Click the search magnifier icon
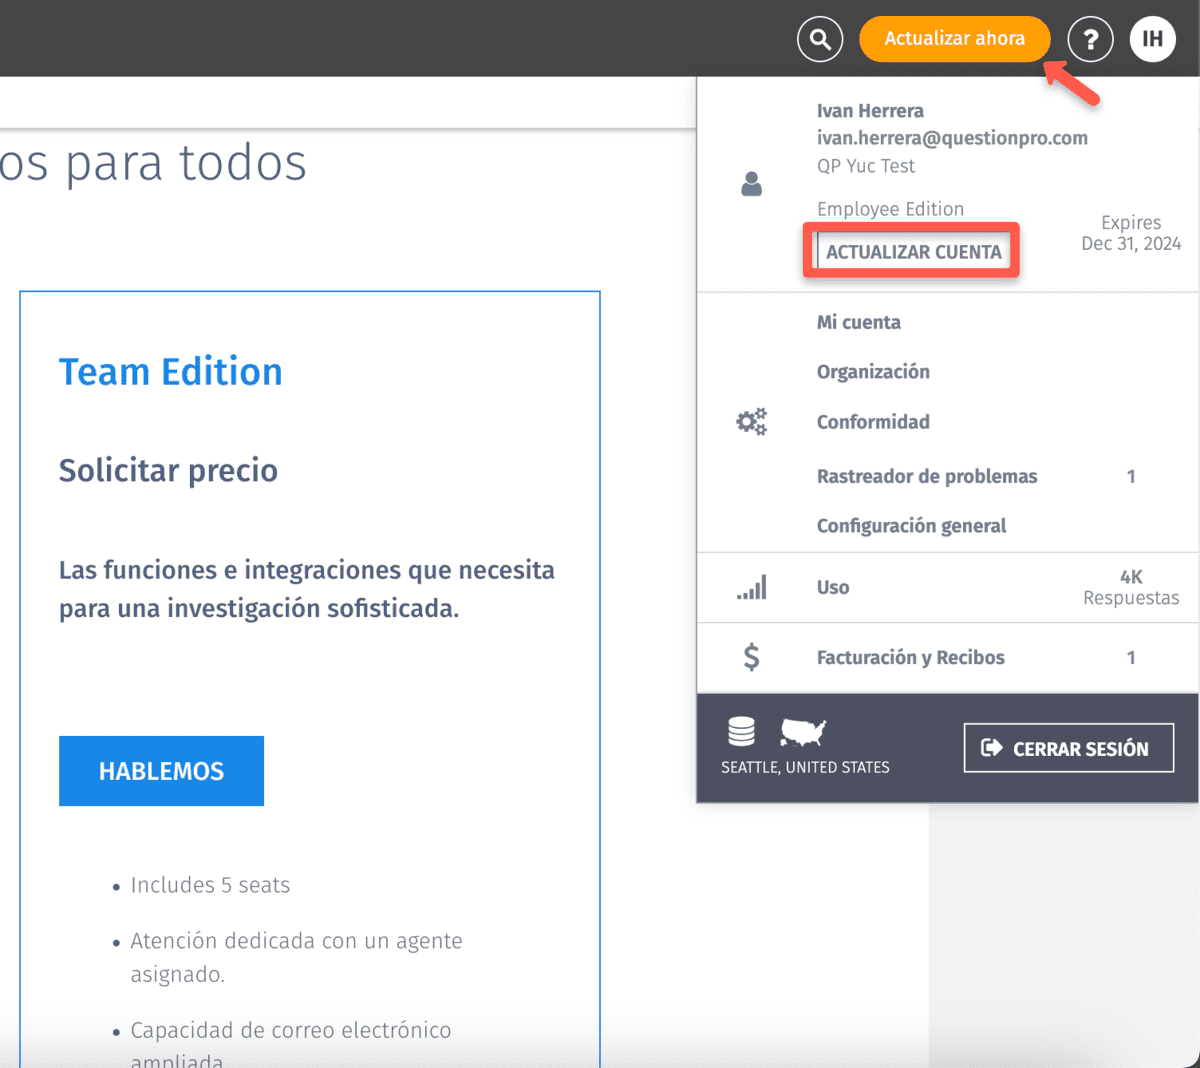 (820, 39)
